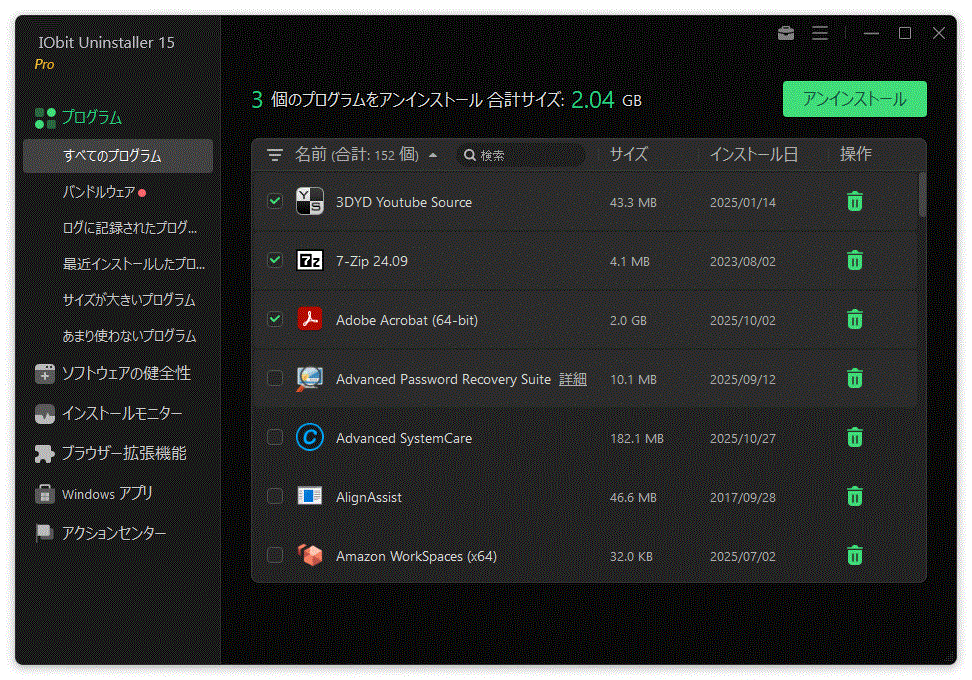
Task: Click the インストールモニター sidebar icon
Action: tap(45, 413)
